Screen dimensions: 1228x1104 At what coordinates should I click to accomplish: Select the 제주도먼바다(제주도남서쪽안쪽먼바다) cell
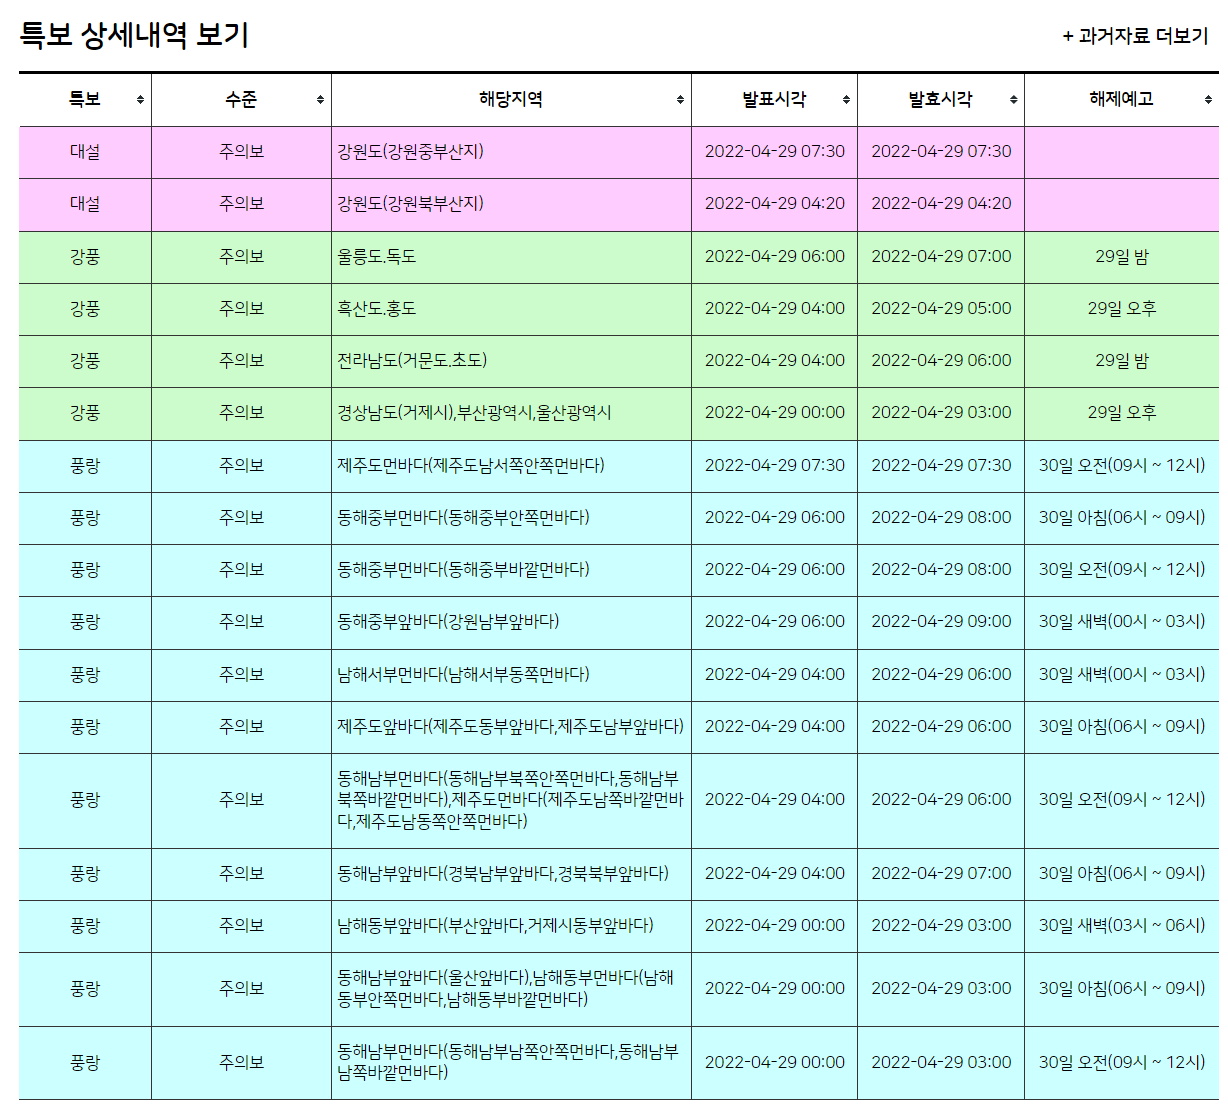tap(511, 466)
